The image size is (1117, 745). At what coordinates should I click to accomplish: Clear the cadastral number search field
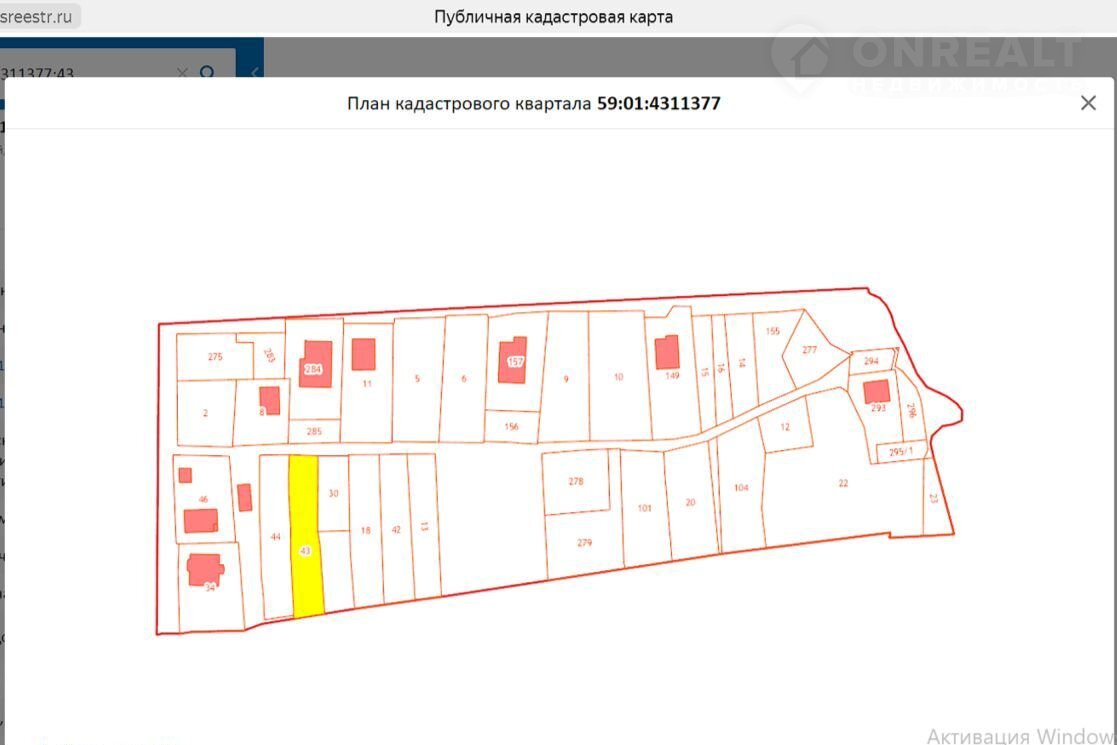click(182, 73)
